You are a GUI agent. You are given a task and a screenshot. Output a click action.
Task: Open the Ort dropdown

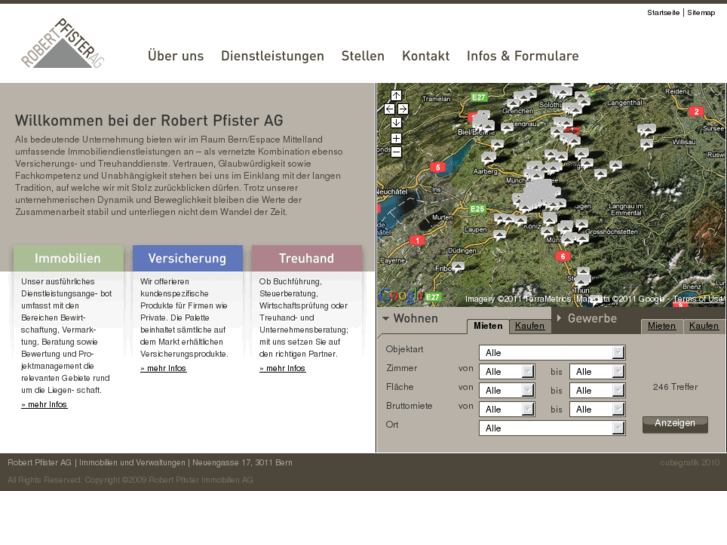coord(552,428)
